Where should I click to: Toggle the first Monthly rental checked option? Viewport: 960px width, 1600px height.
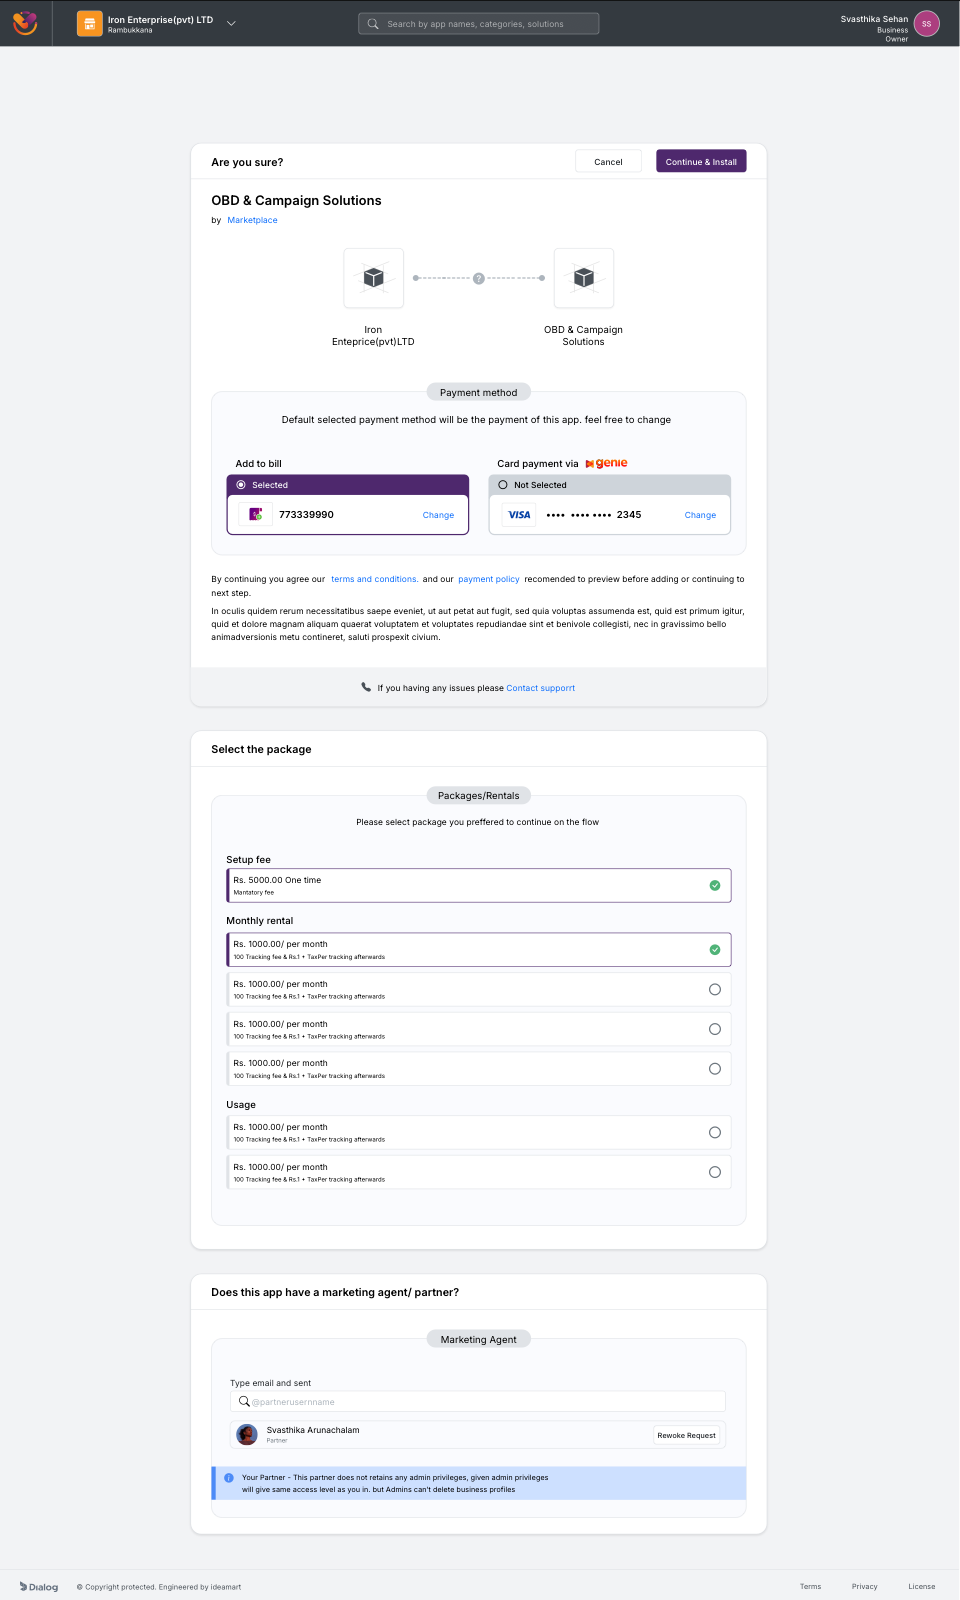(715, 950)
